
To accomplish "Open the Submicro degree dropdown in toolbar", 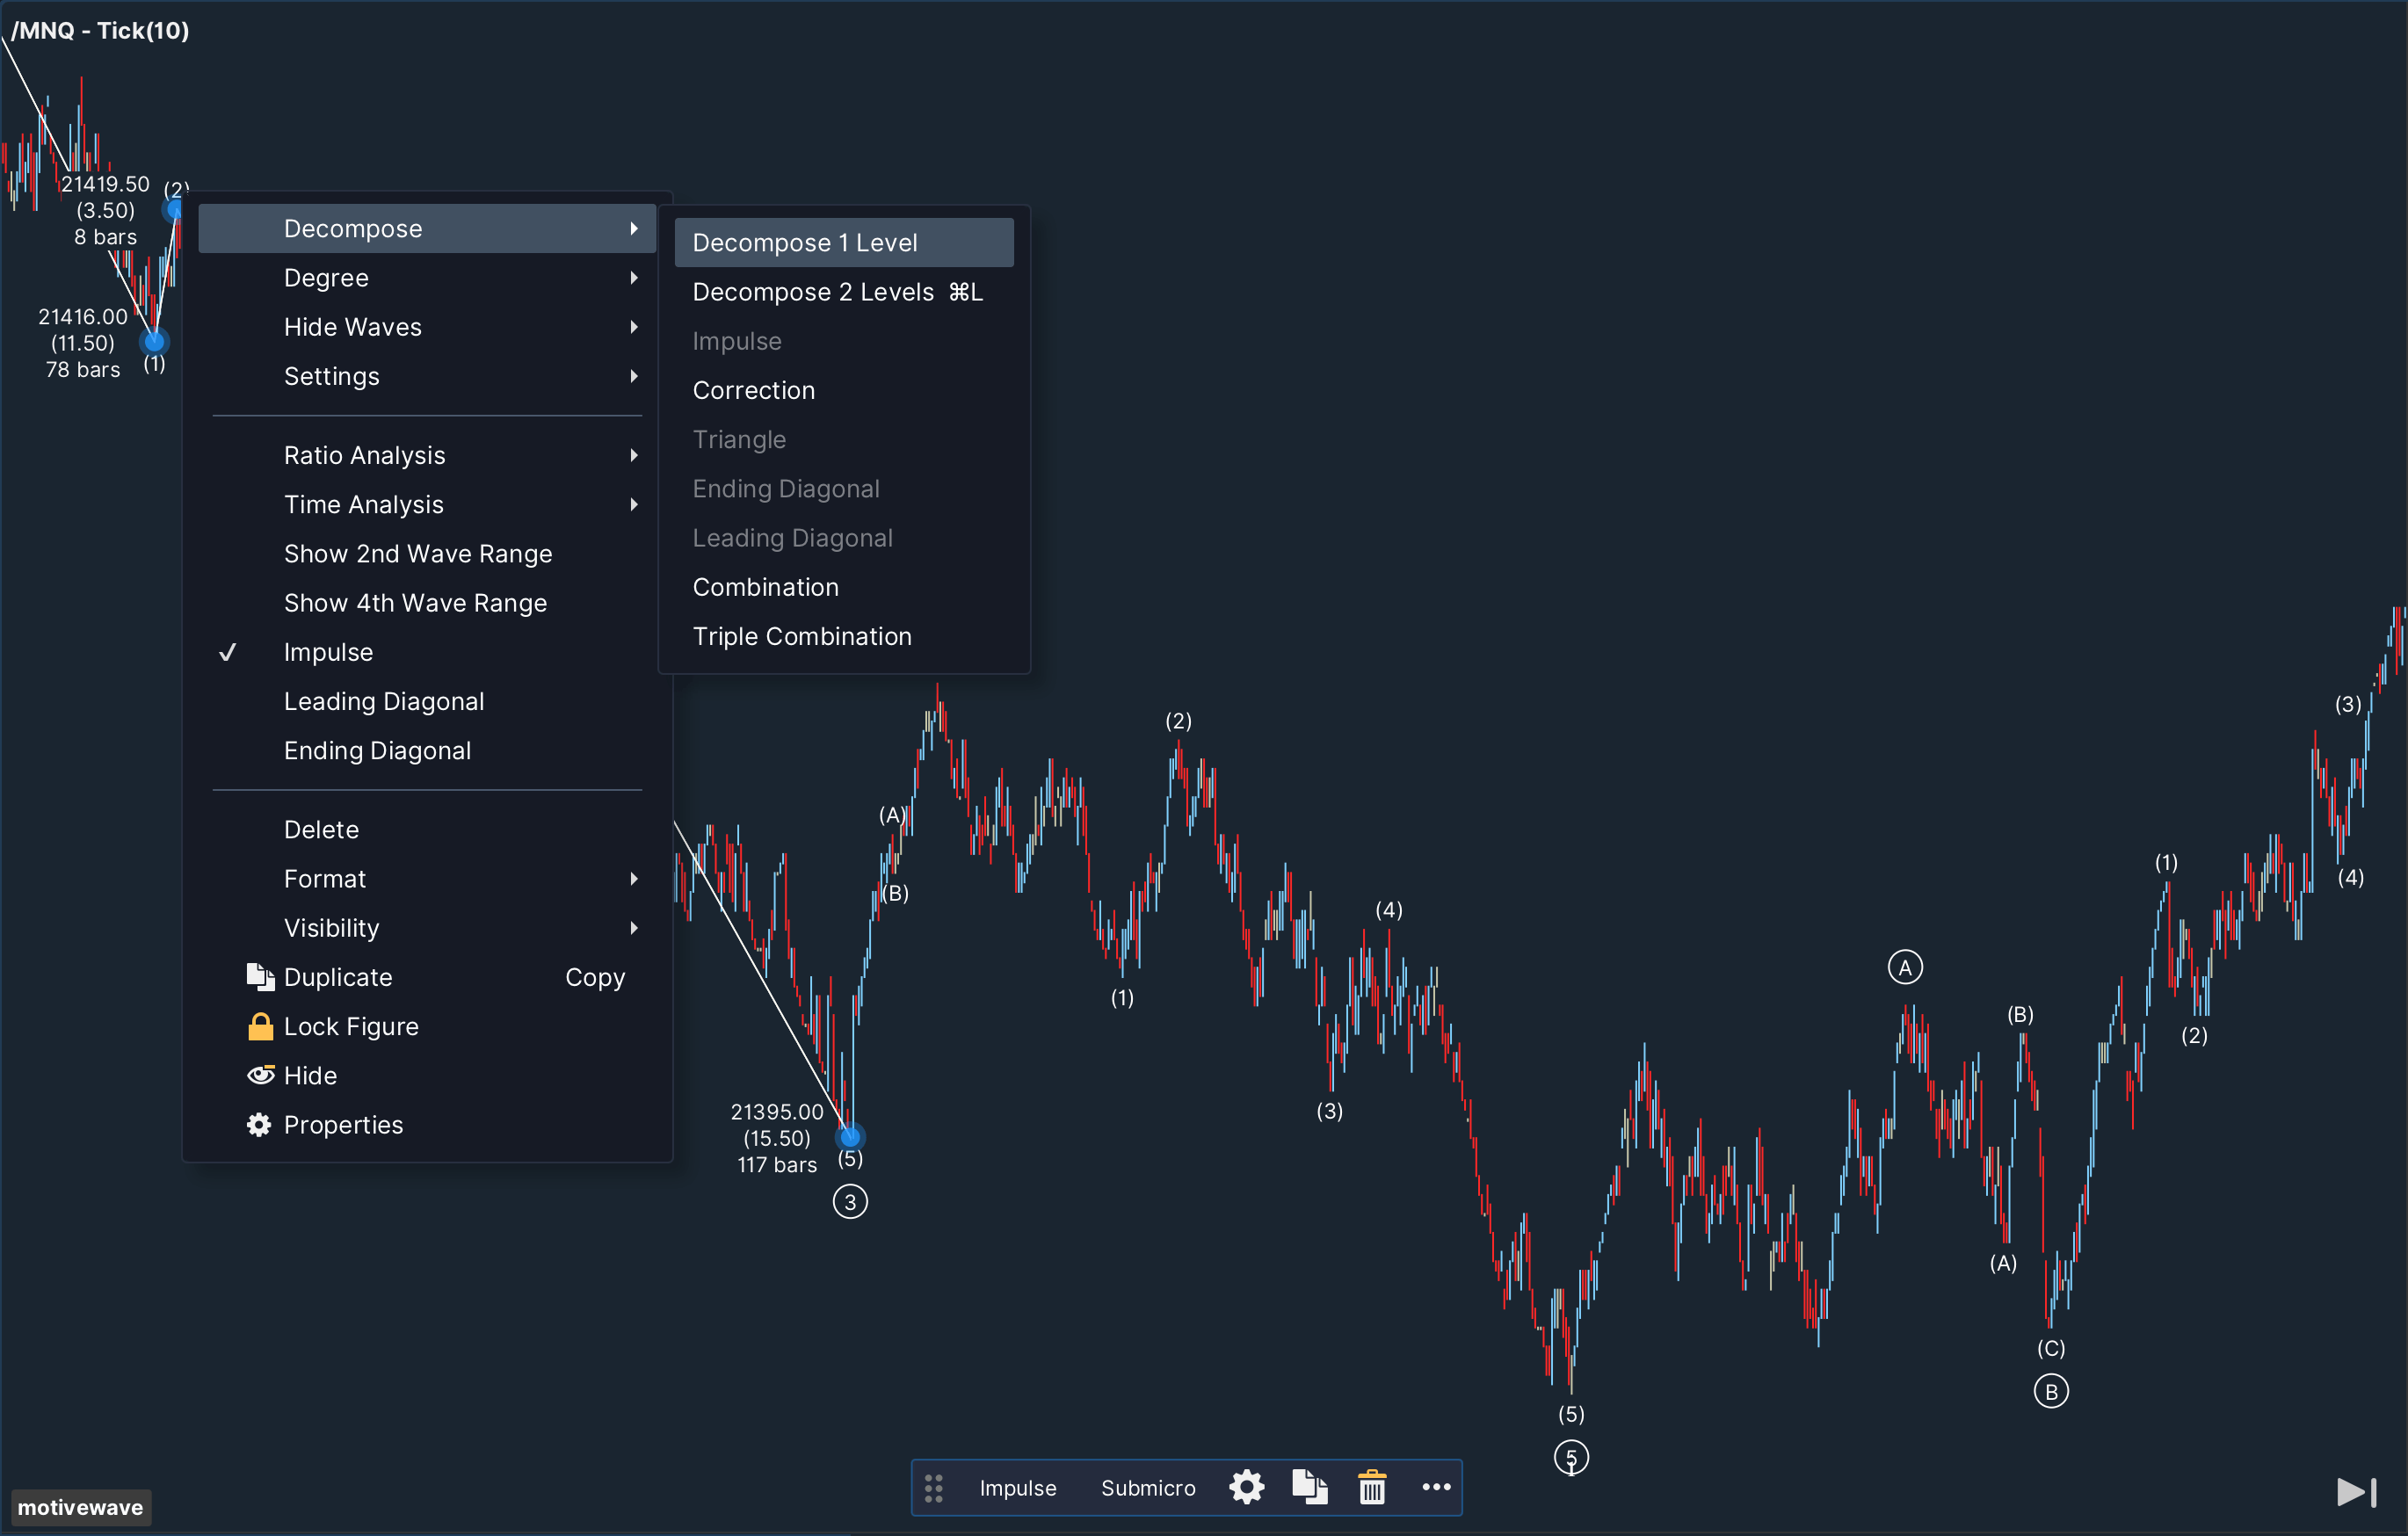I will pos(1147,1488).
